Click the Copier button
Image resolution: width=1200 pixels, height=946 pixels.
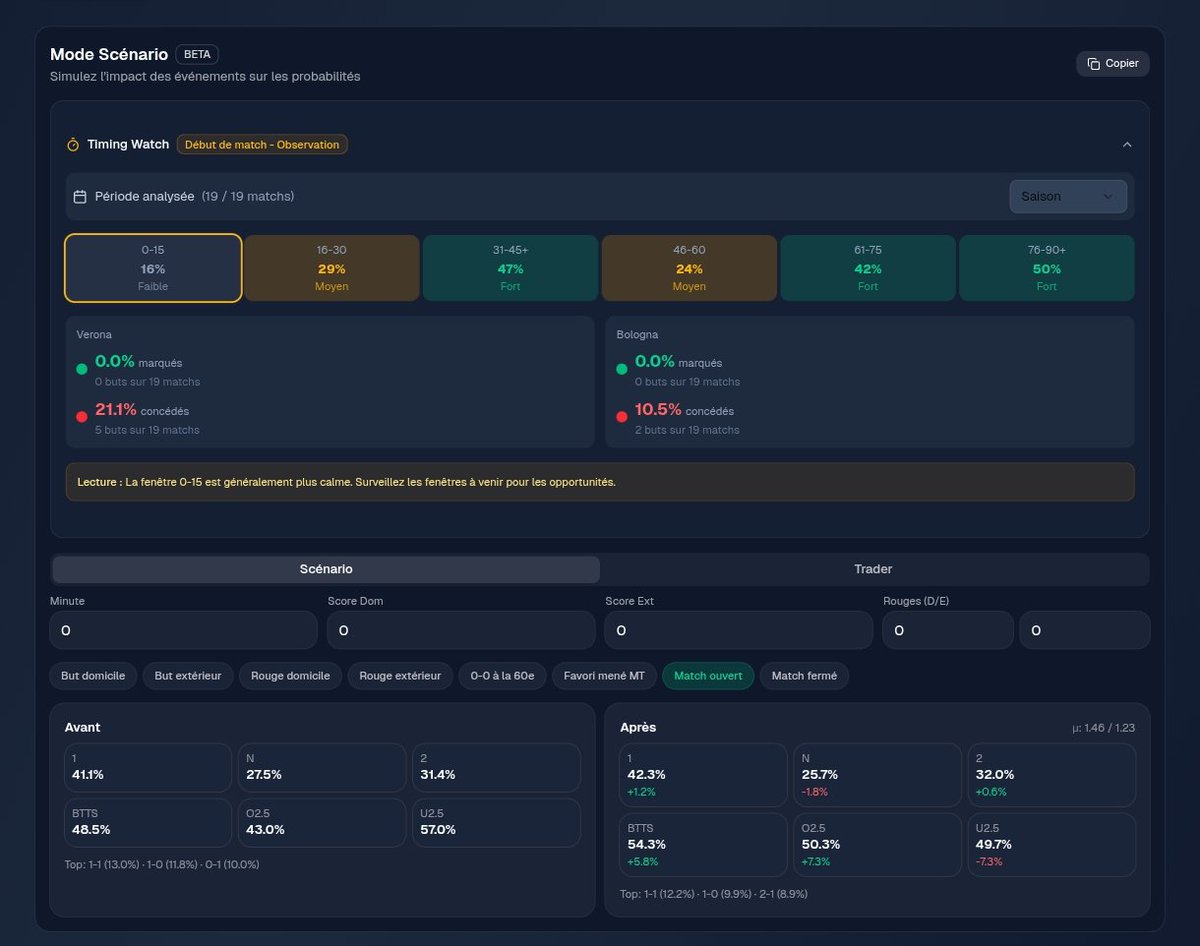pos(1113,63)
